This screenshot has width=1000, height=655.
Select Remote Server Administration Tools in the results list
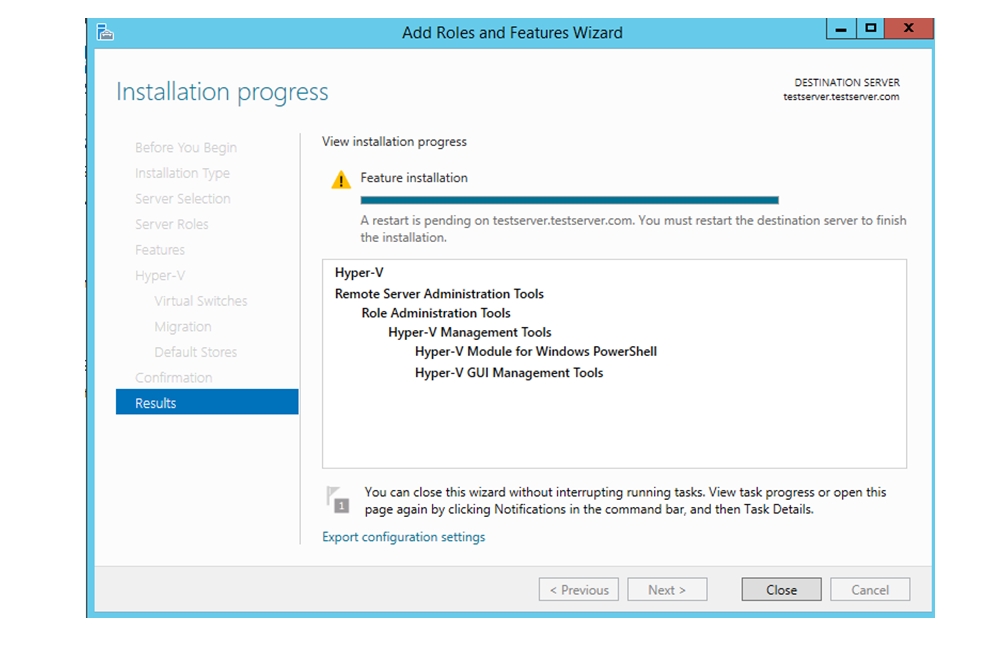[439, 294]
